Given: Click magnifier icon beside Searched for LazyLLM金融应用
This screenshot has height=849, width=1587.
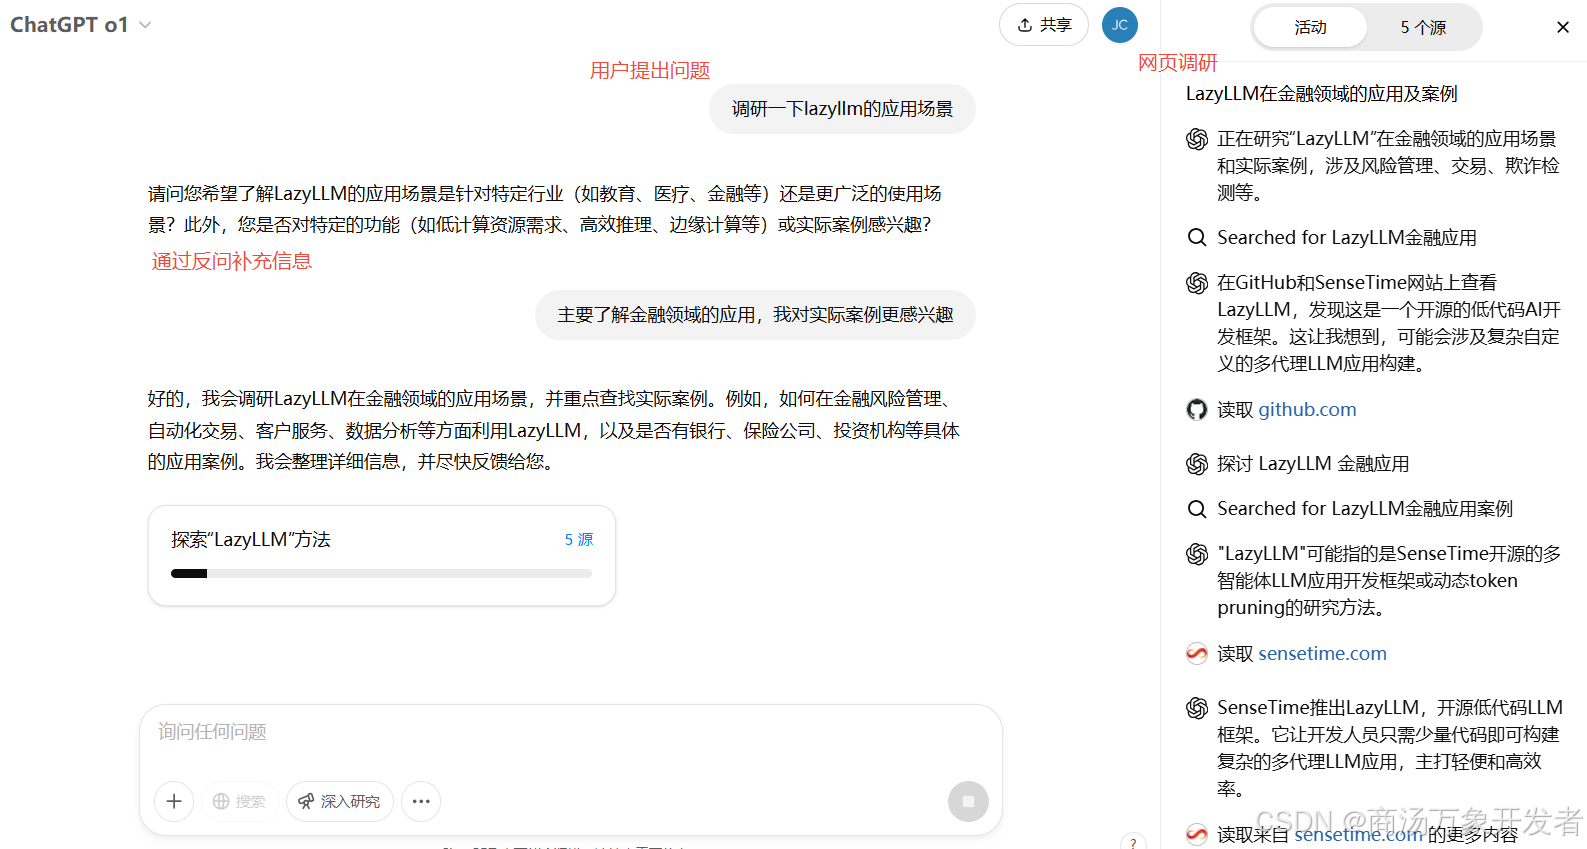Looking at the screenshot, I should click(x=1197, y=237).
